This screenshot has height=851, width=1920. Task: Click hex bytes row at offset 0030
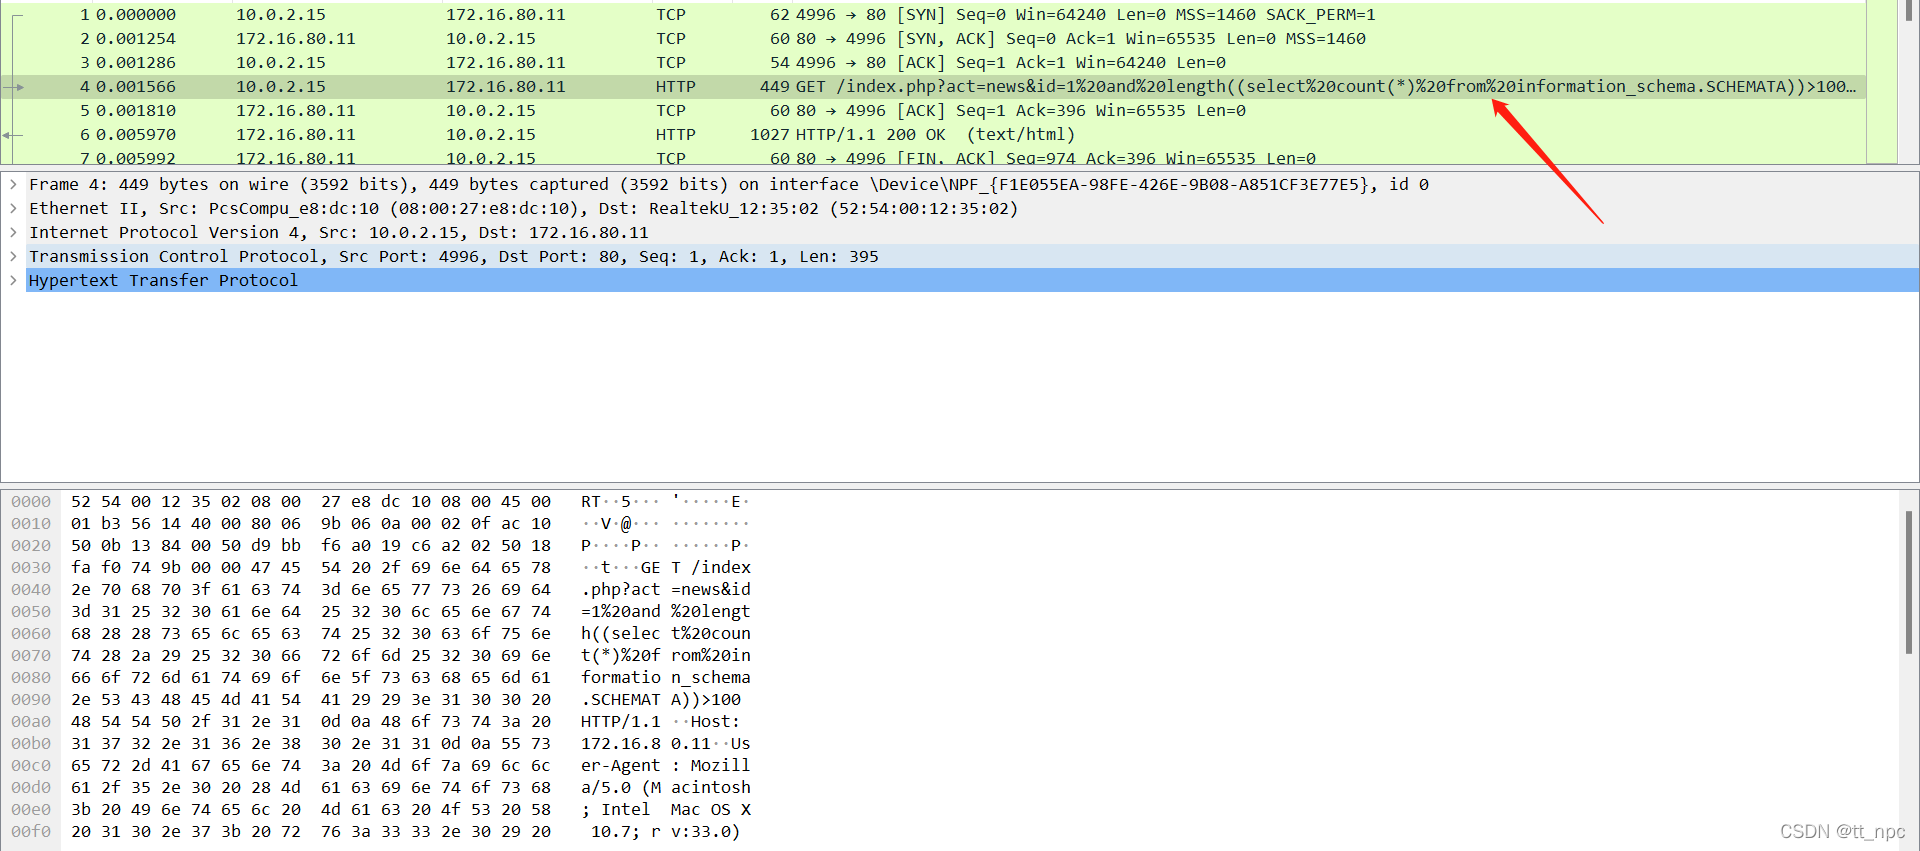[x=311, y=567]
